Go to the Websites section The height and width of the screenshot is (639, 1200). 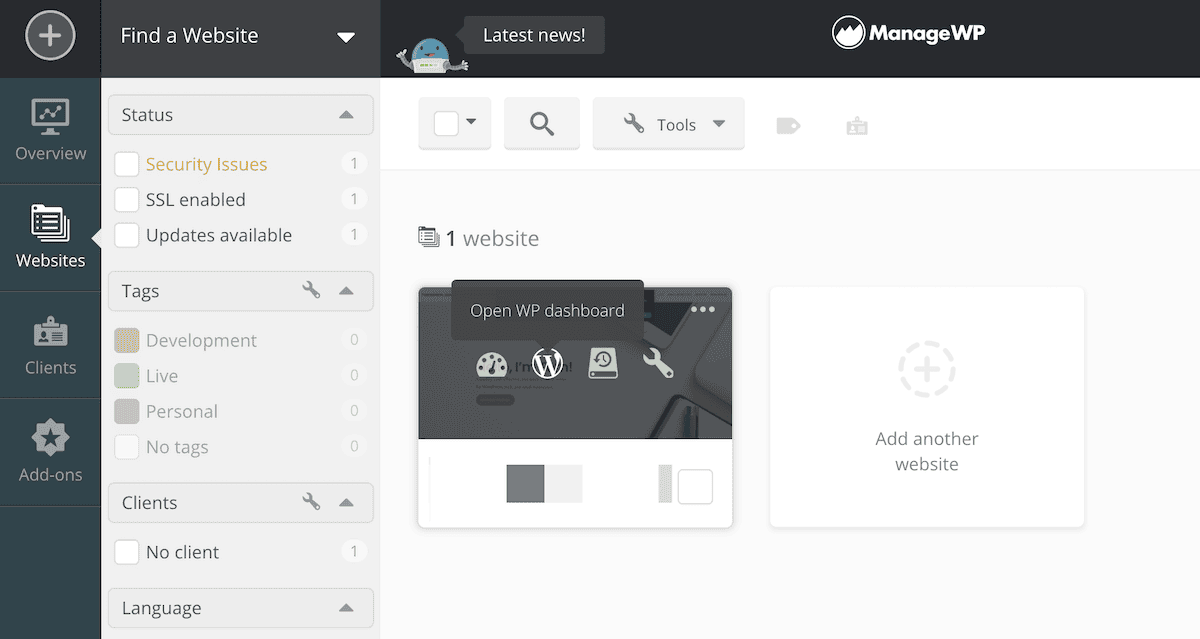point(50,238)
